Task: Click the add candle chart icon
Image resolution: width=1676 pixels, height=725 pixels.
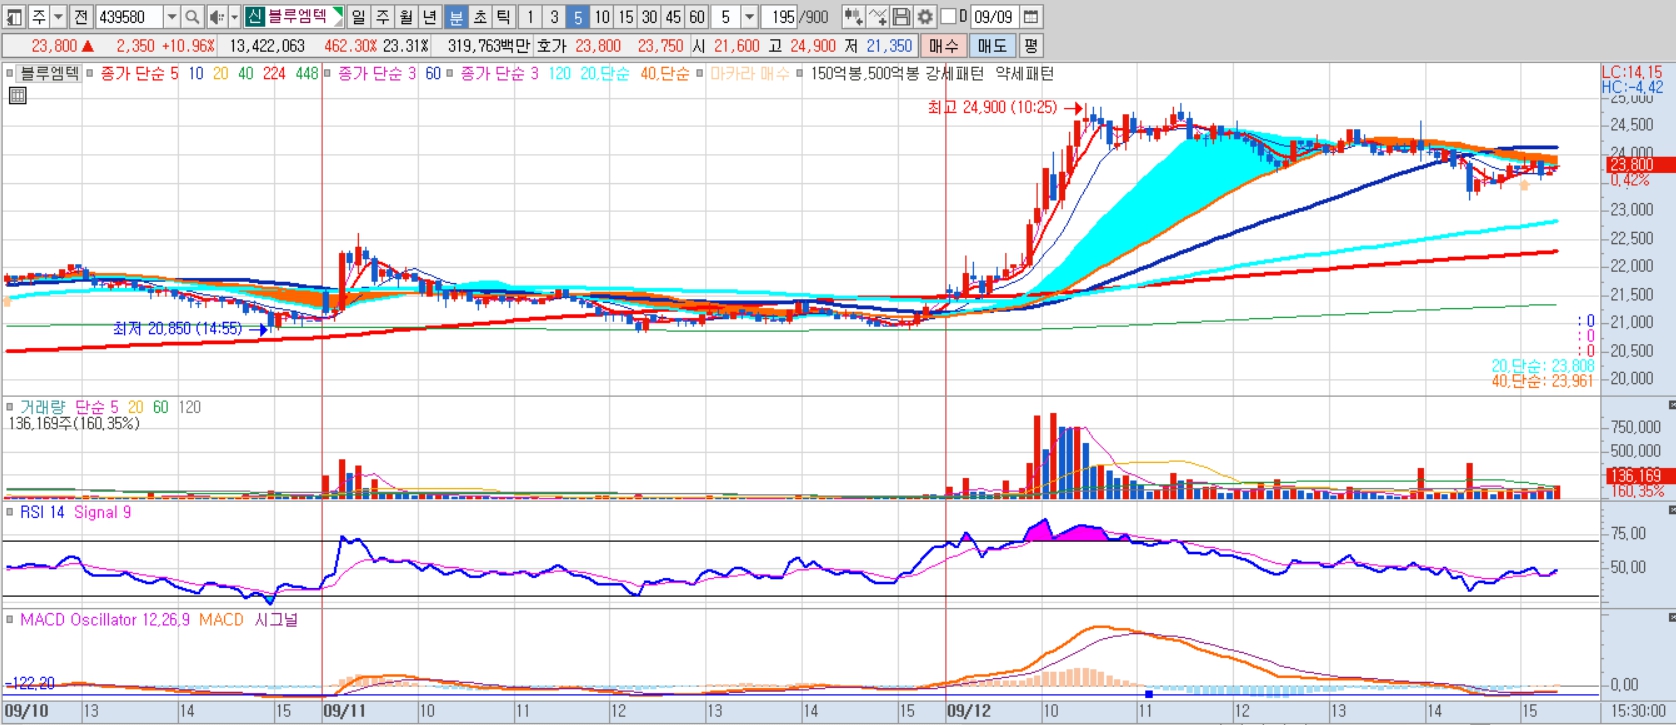Action: pos(852,17)
